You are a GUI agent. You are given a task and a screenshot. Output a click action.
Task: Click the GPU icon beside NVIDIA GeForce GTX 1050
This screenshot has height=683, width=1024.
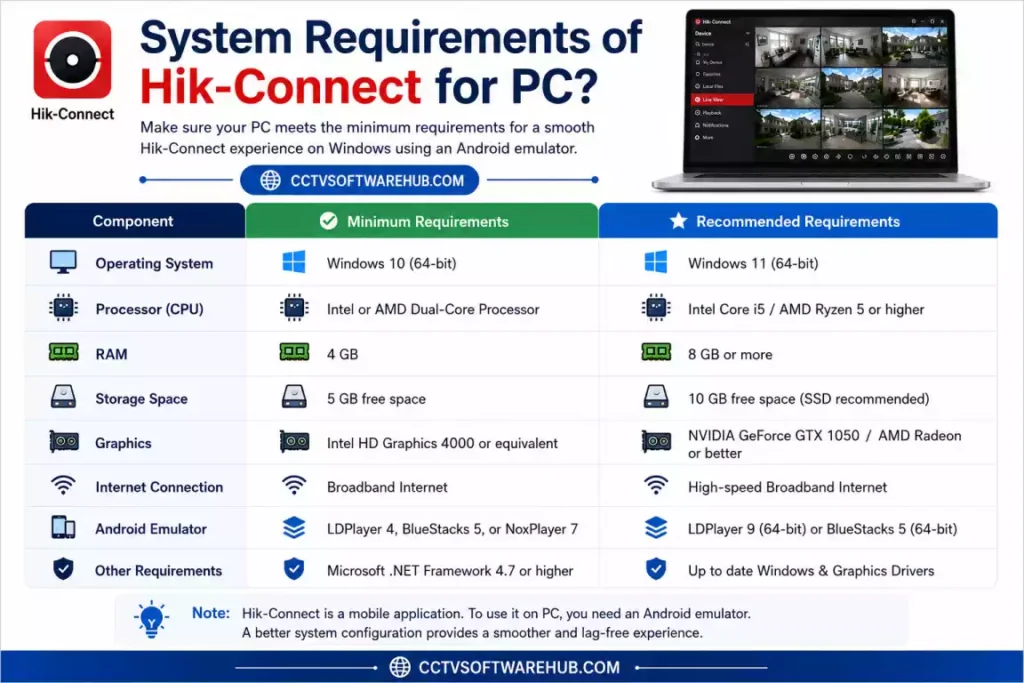click(x=656, y=442)
